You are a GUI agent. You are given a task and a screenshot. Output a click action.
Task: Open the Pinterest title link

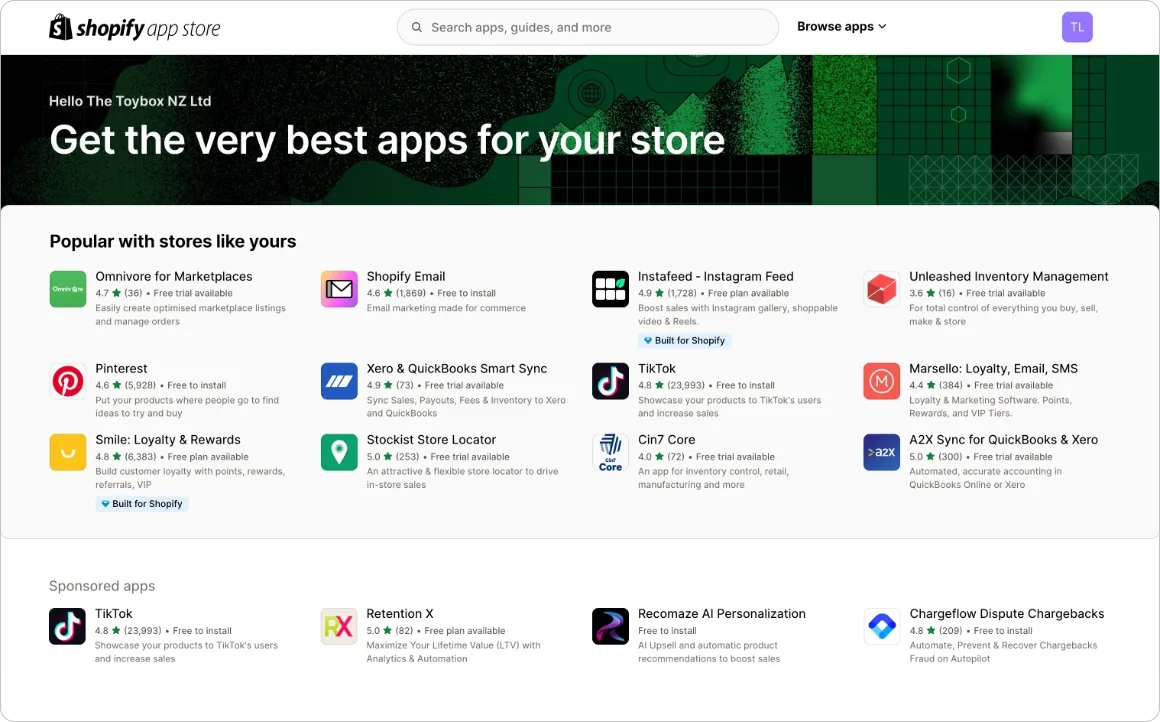click(121, 368)
